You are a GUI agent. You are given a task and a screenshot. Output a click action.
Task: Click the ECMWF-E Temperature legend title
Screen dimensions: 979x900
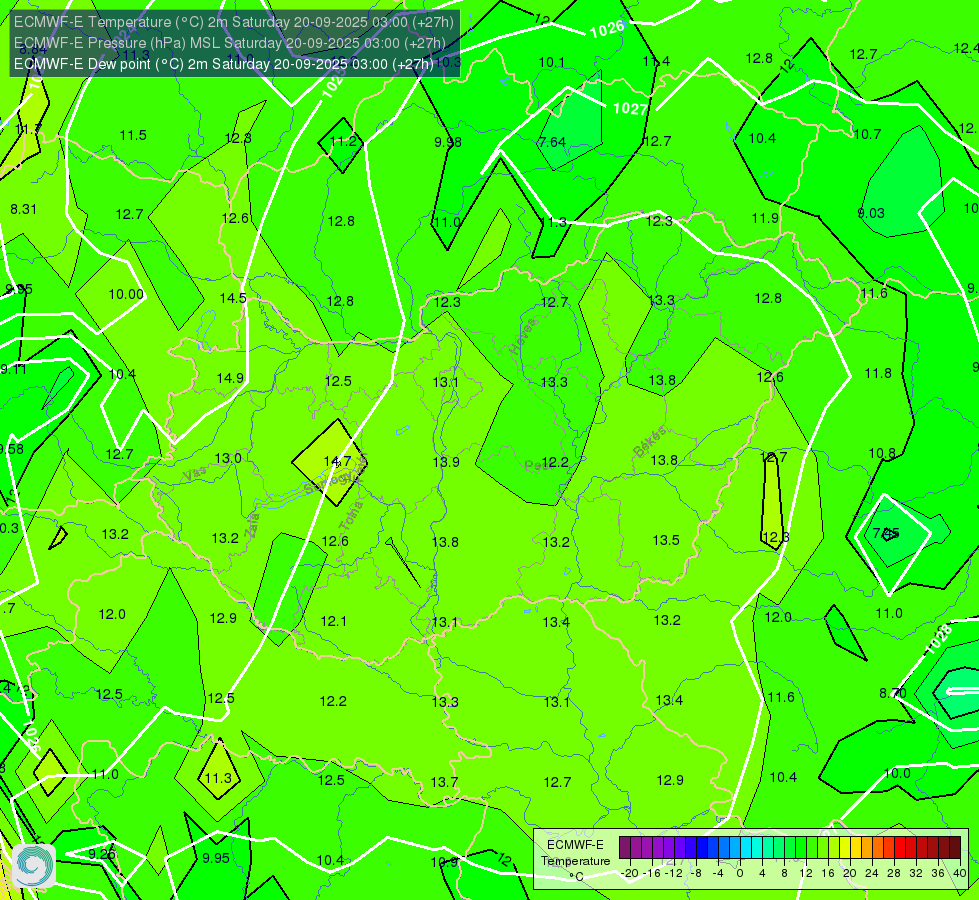575,861
